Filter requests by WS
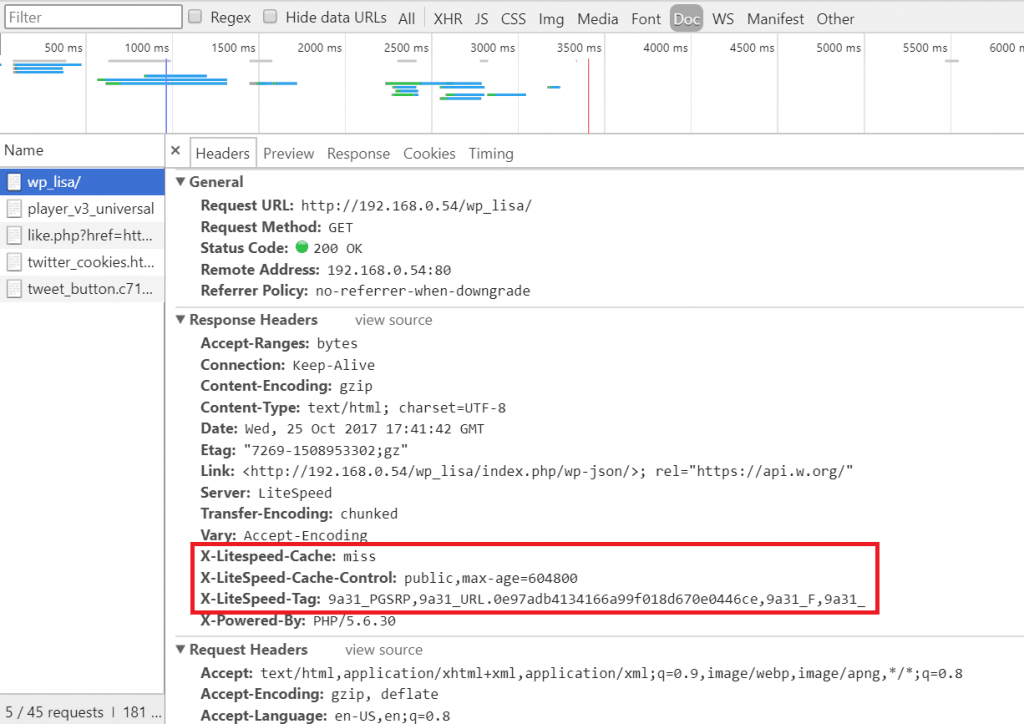 tap(723, 19)
